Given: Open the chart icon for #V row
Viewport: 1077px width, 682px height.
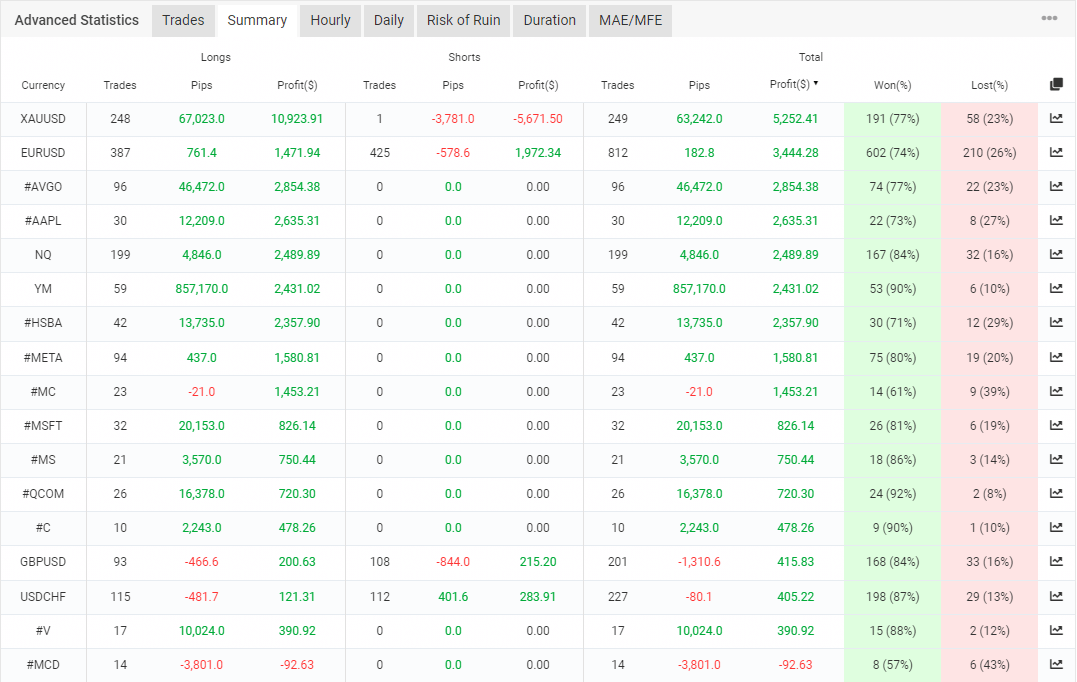Looking at the screenshot, I should [x=1056, y=630].
